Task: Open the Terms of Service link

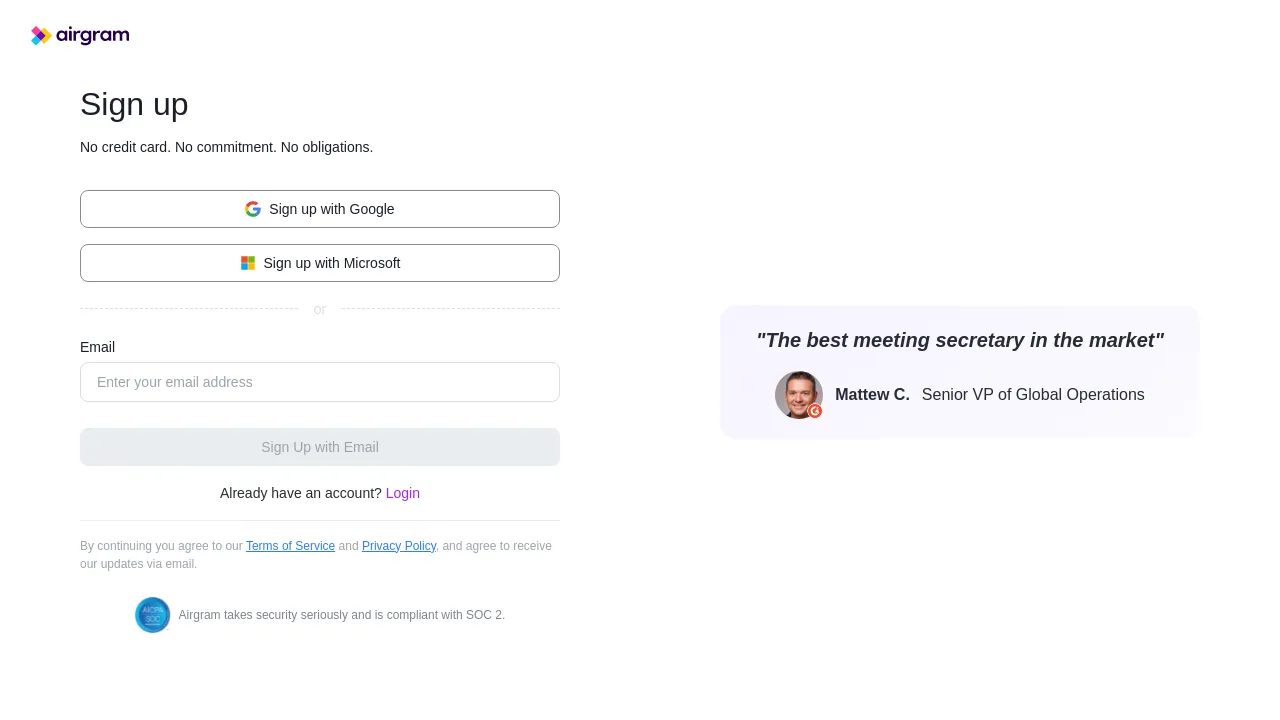Action: click(x=290, y=546)
